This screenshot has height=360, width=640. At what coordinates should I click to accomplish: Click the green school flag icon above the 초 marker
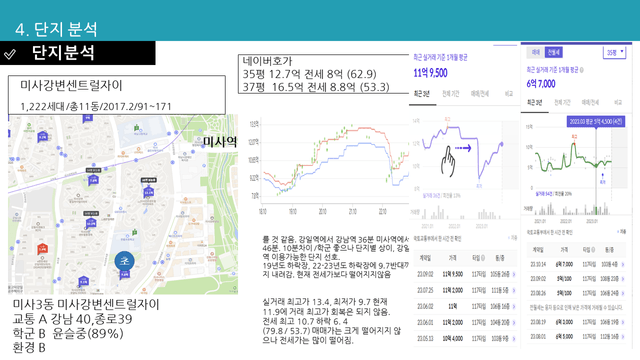(x=134, y=233)
